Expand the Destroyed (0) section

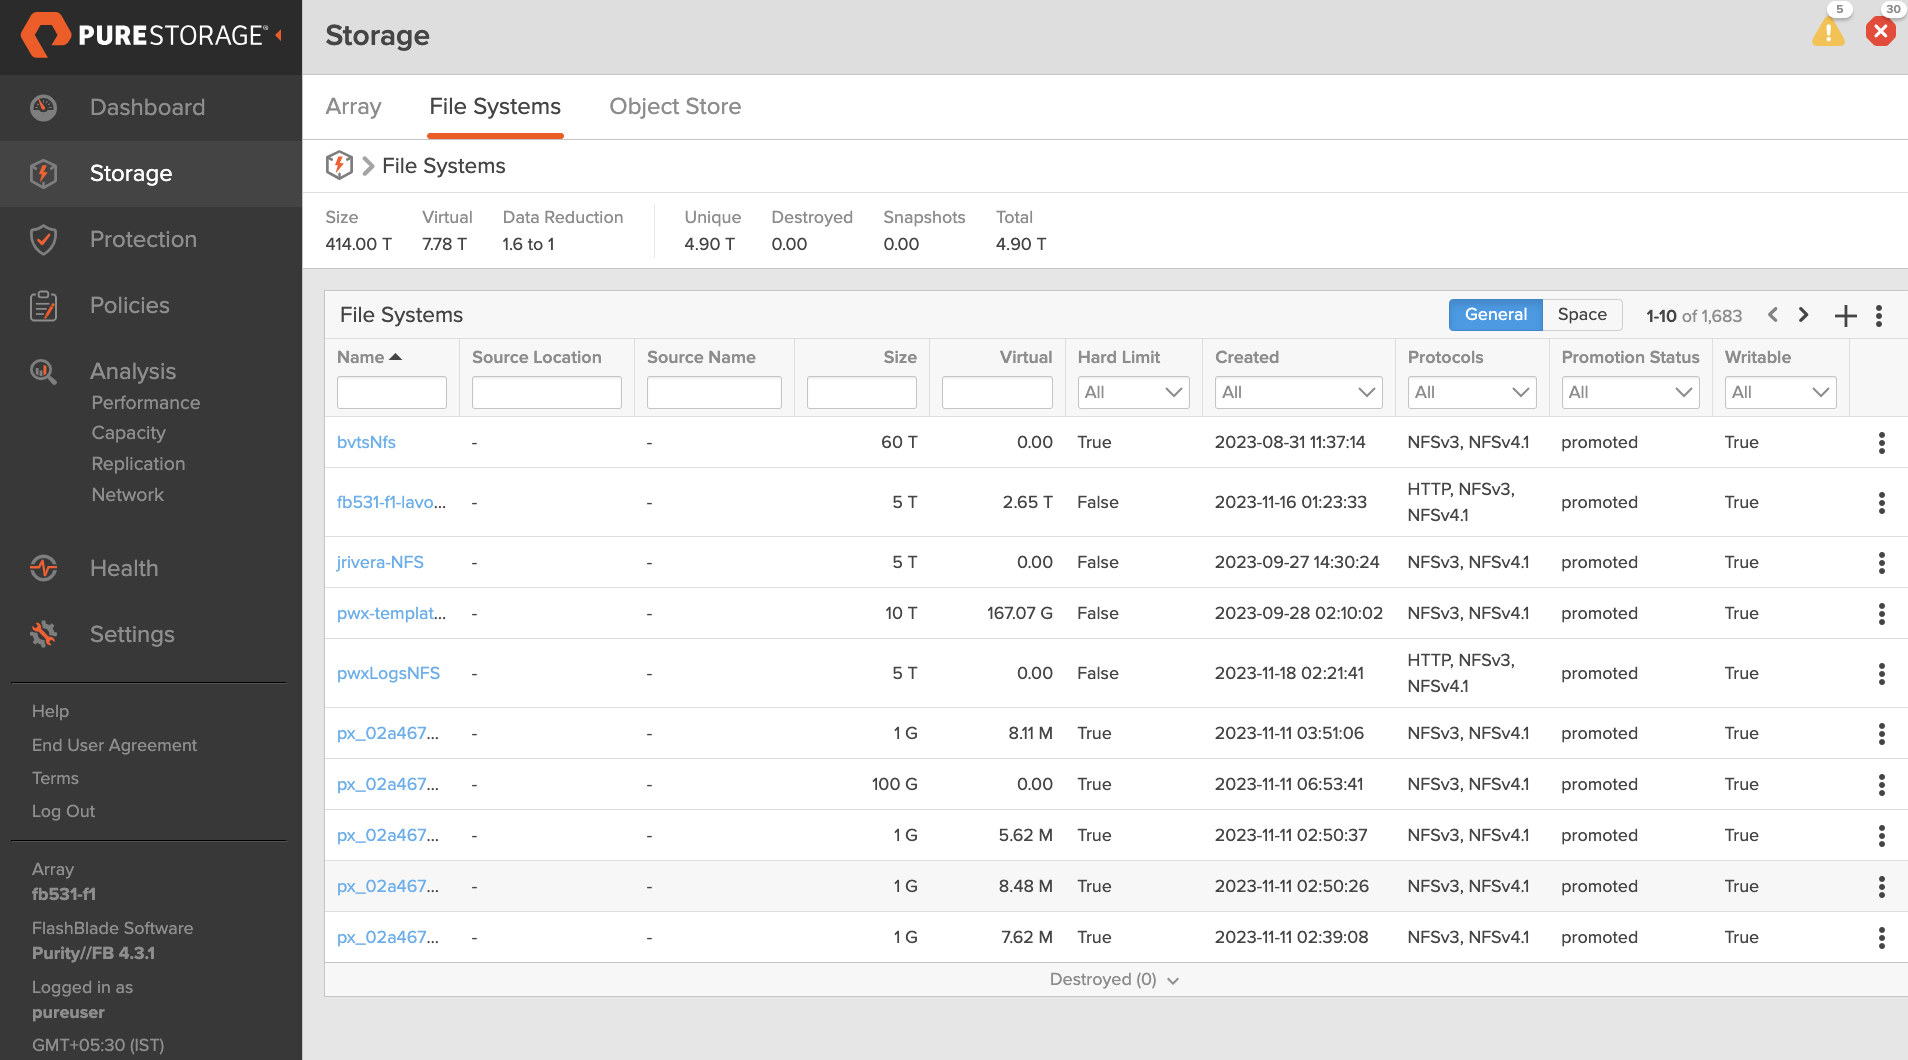click(1114, 980)
